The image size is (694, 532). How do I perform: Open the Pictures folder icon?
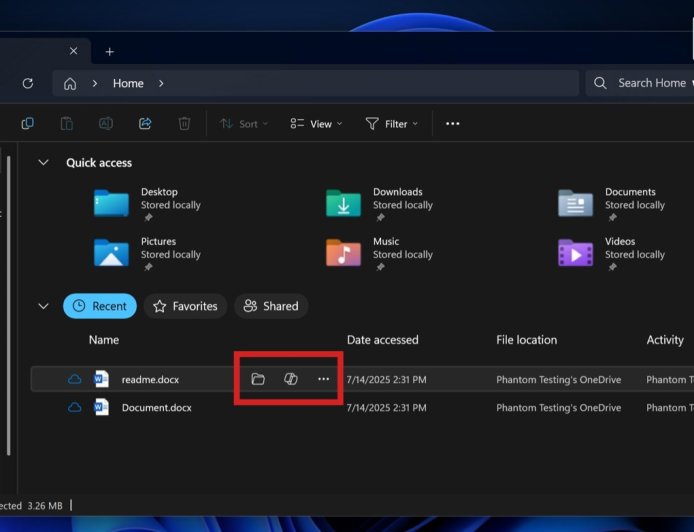coord(111,253)
